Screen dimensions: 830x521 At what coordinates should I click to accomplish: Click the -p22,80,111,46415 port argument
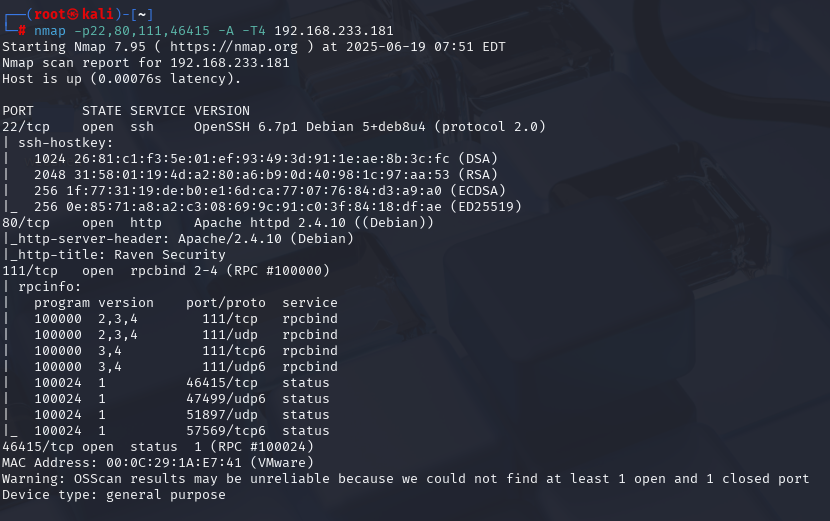142,31
